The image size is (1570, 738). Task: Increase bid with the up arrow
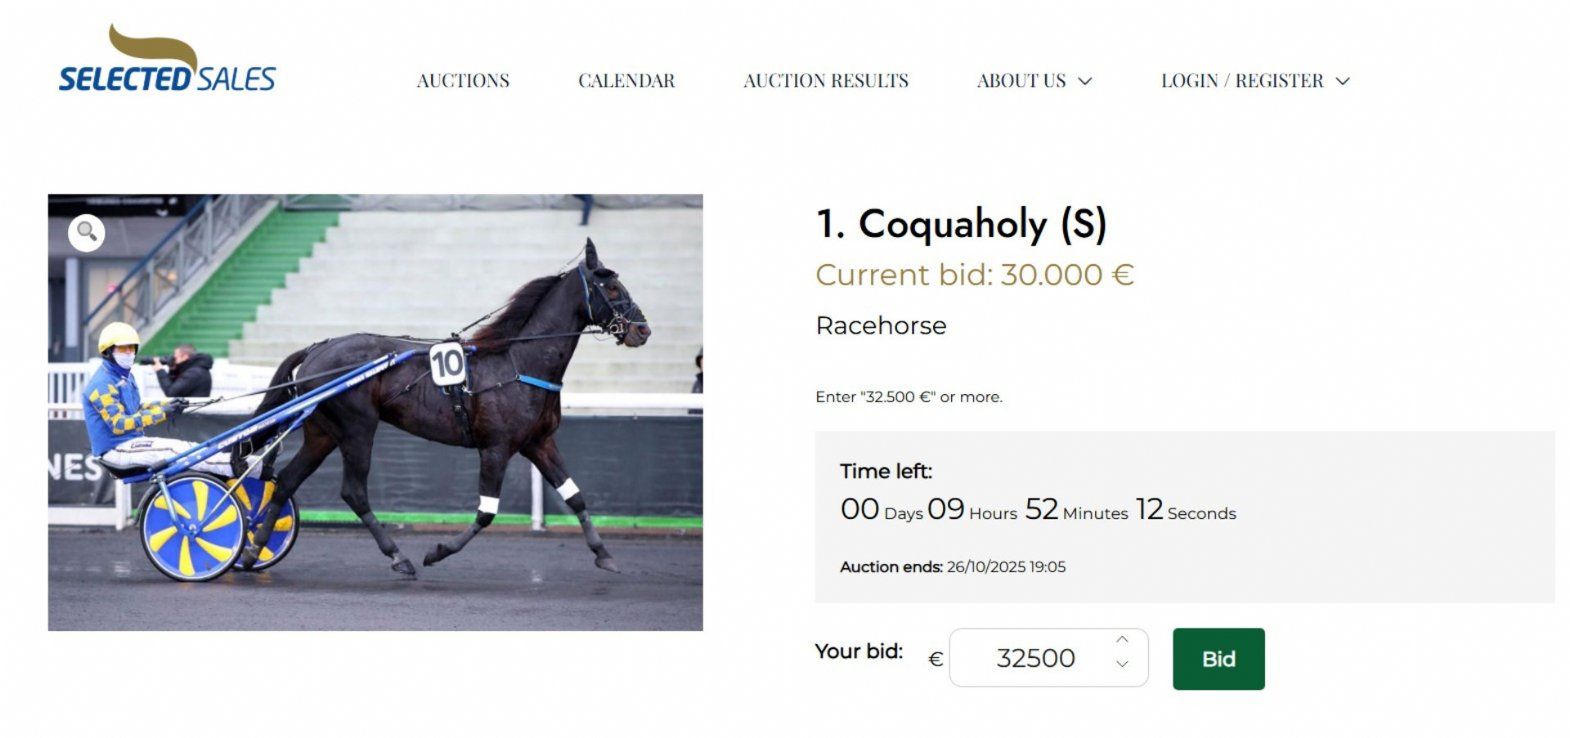[1122, 640]
